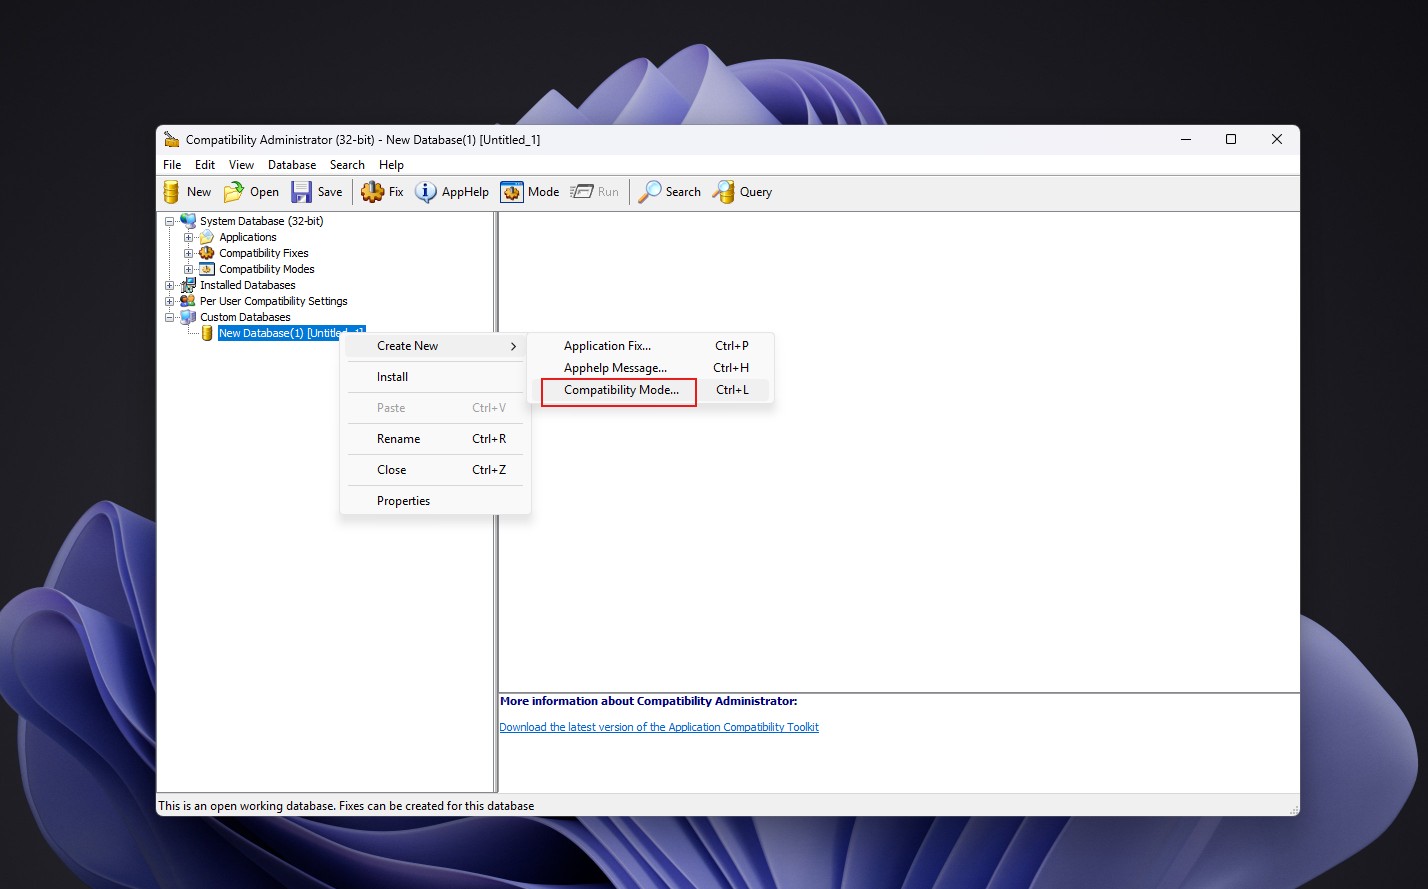Open a database with the Open toolbar icon
1428x889 pixels.
point(234,192)
